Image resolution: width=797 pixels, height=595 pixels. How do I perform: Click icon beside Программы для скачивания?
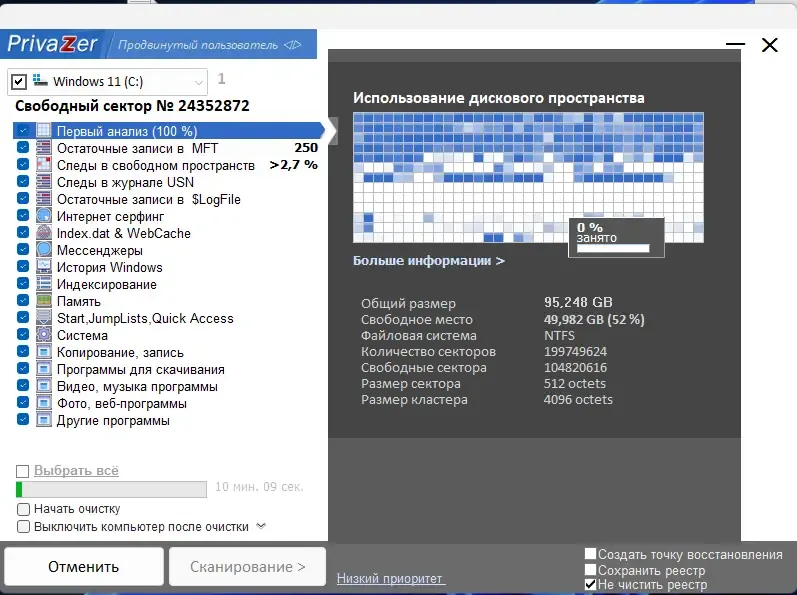click(x=44, y=369)
